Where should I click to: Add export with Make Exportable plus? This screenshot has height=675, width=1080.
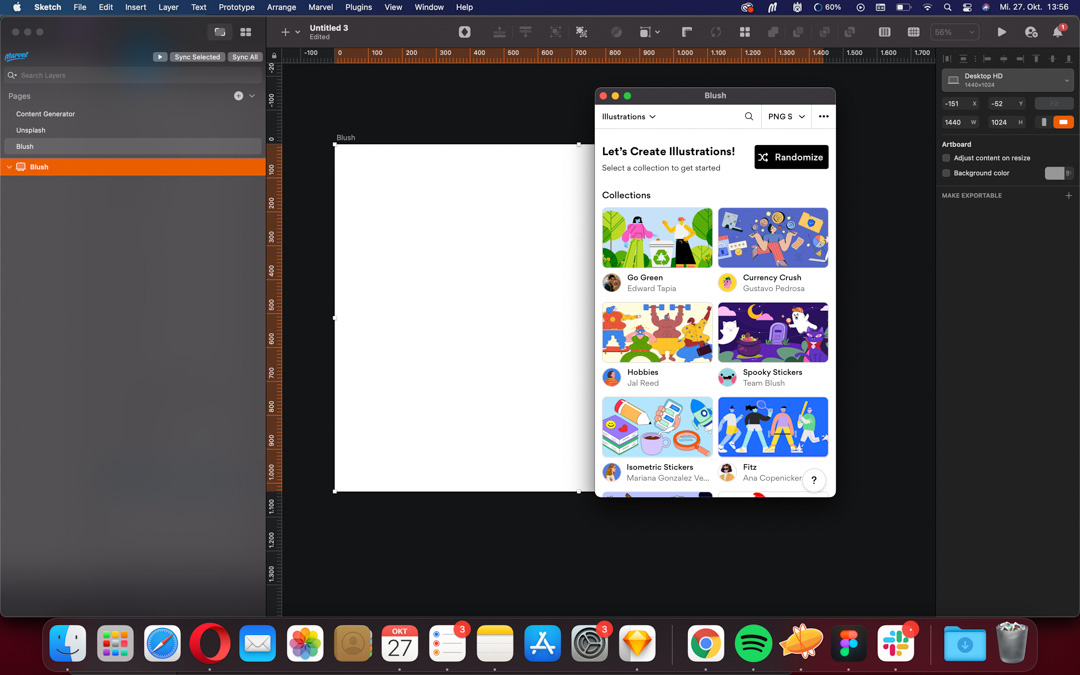point(1069,196)
